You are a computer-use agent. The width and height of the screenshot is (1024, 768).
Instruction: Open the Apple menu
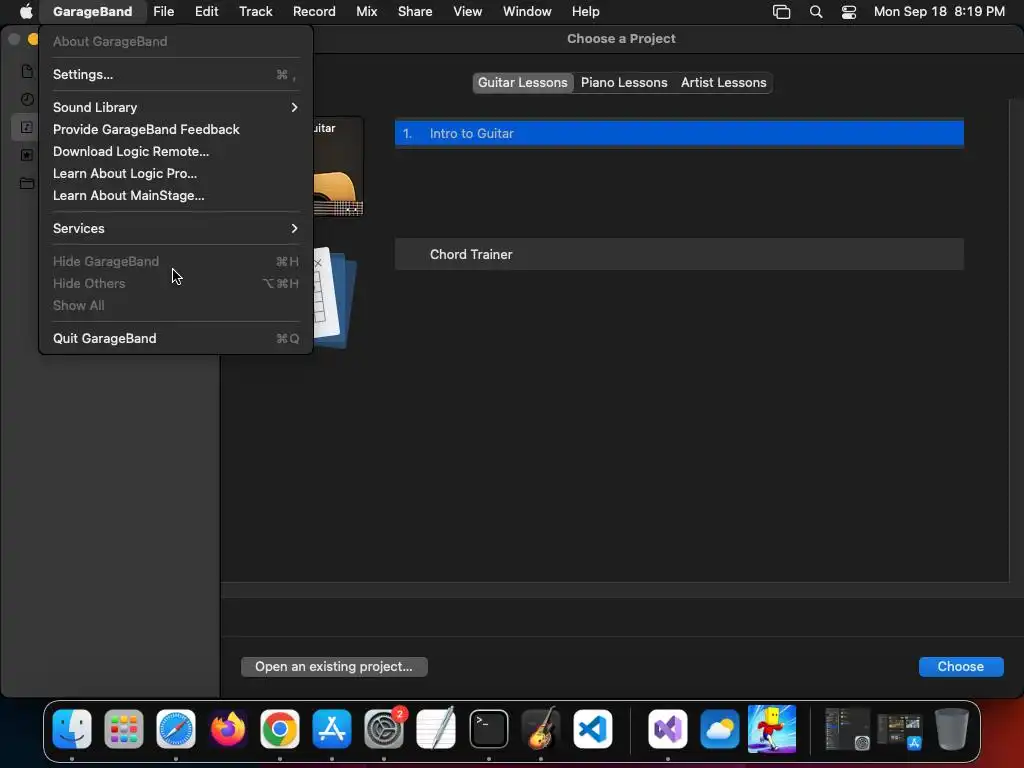(26, 12)
